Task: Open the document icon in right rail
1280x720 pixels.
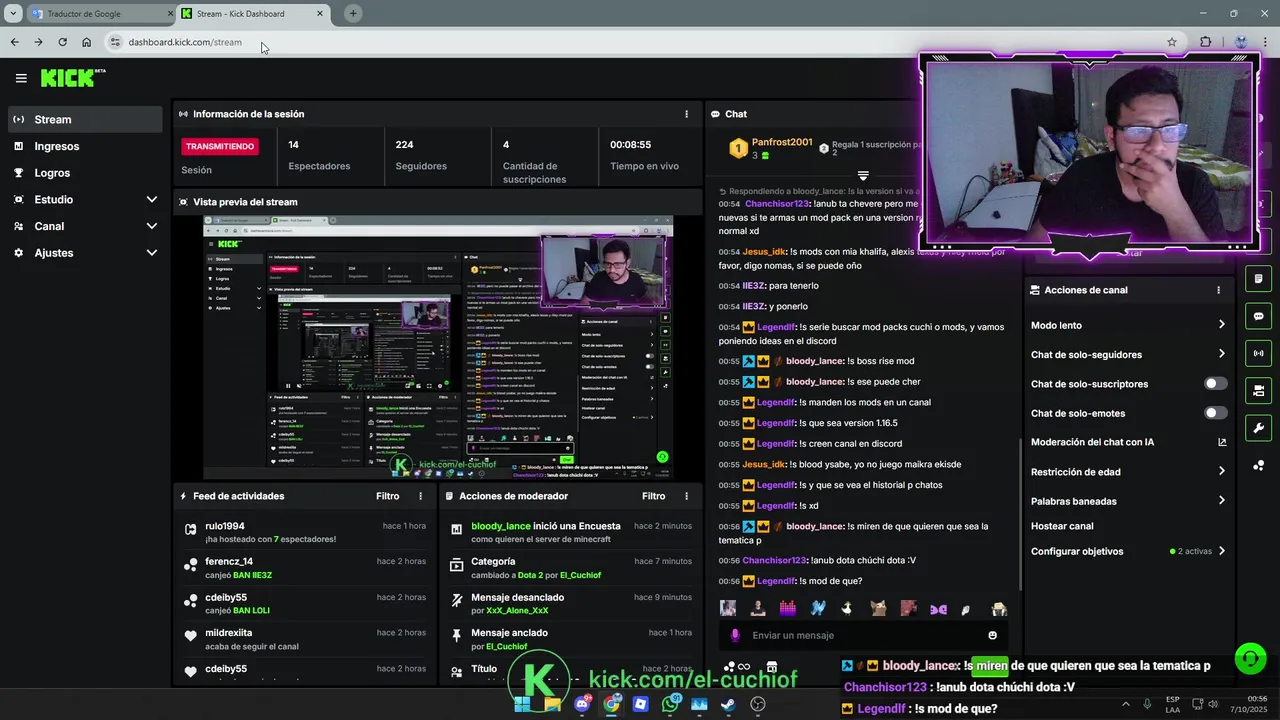Action: [x=1258, y=278]
